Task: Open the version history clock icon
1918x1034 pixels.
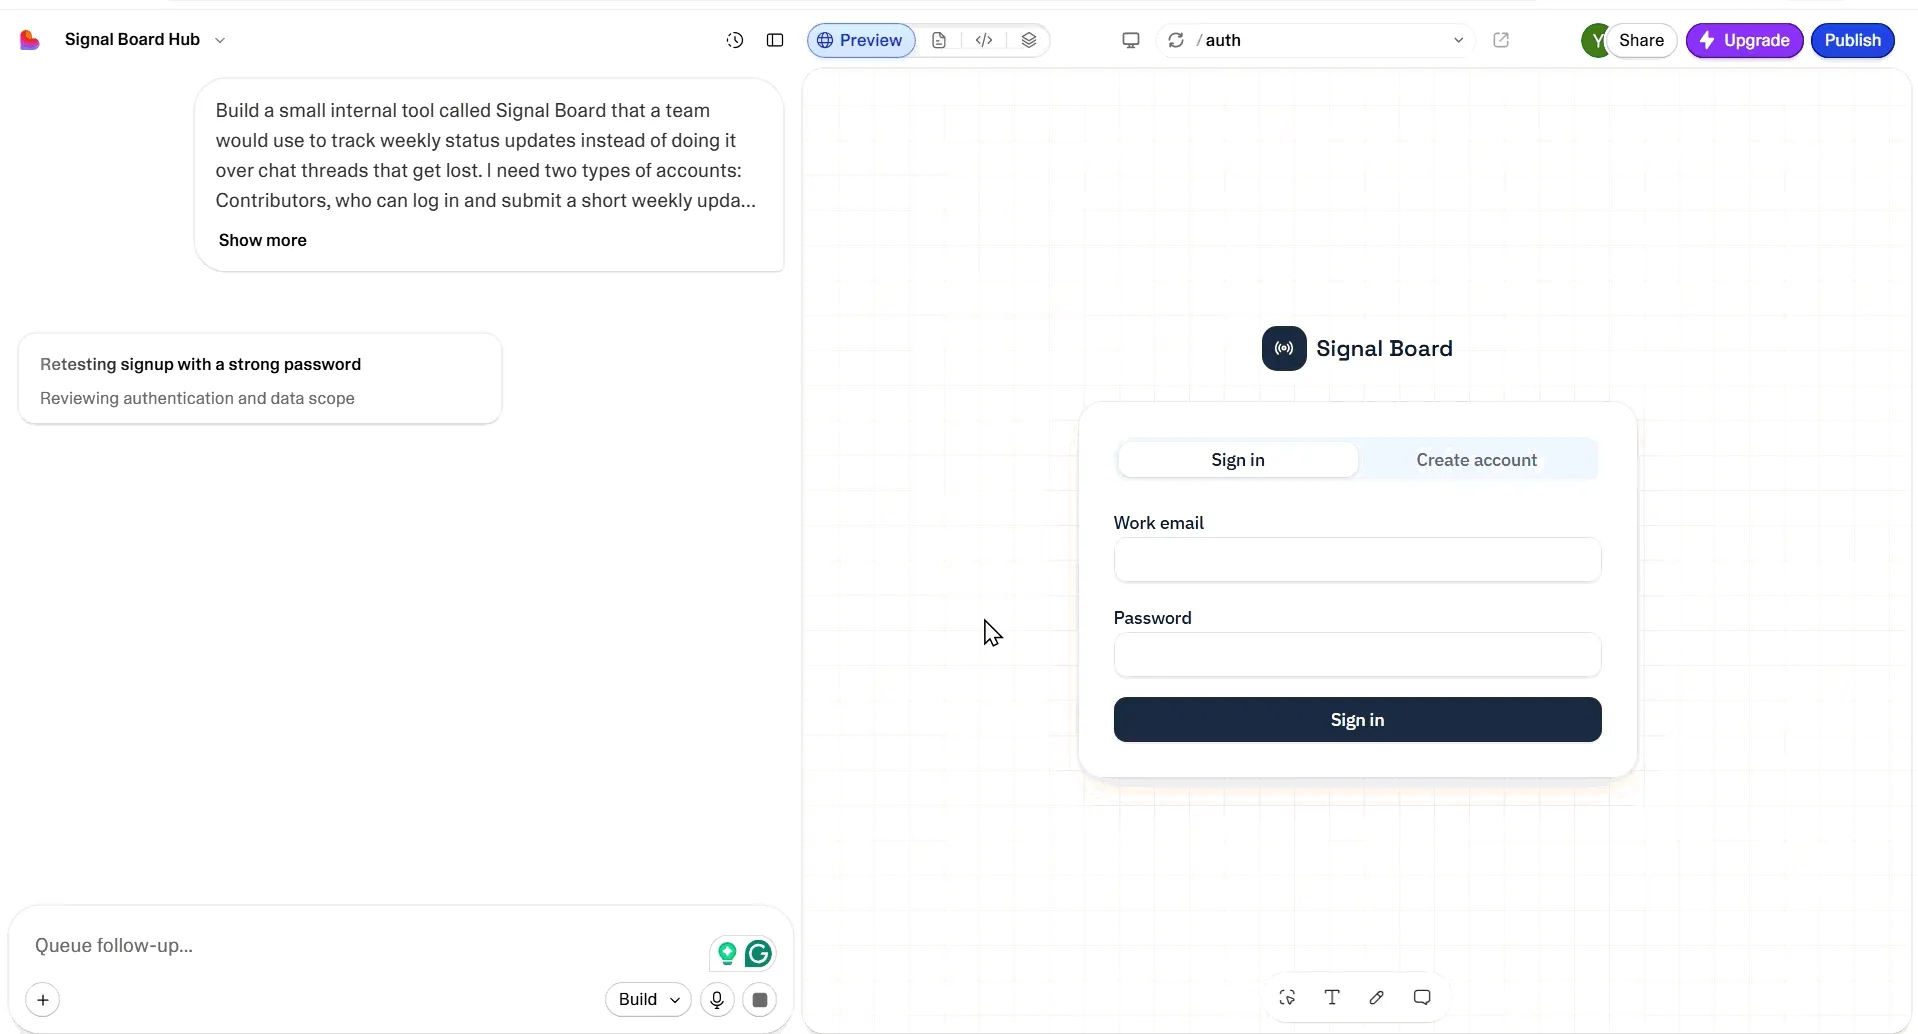Action: [x=735, y=40]
